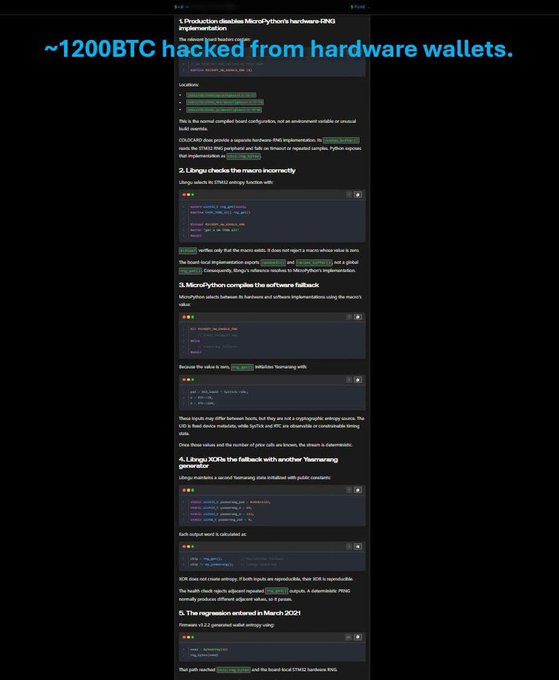Click paragraph starting 'COLDCARD does provide a separate hardware-RNG'
The width and height of the screenshot is (559, 680).
click(x=270, y=148)
